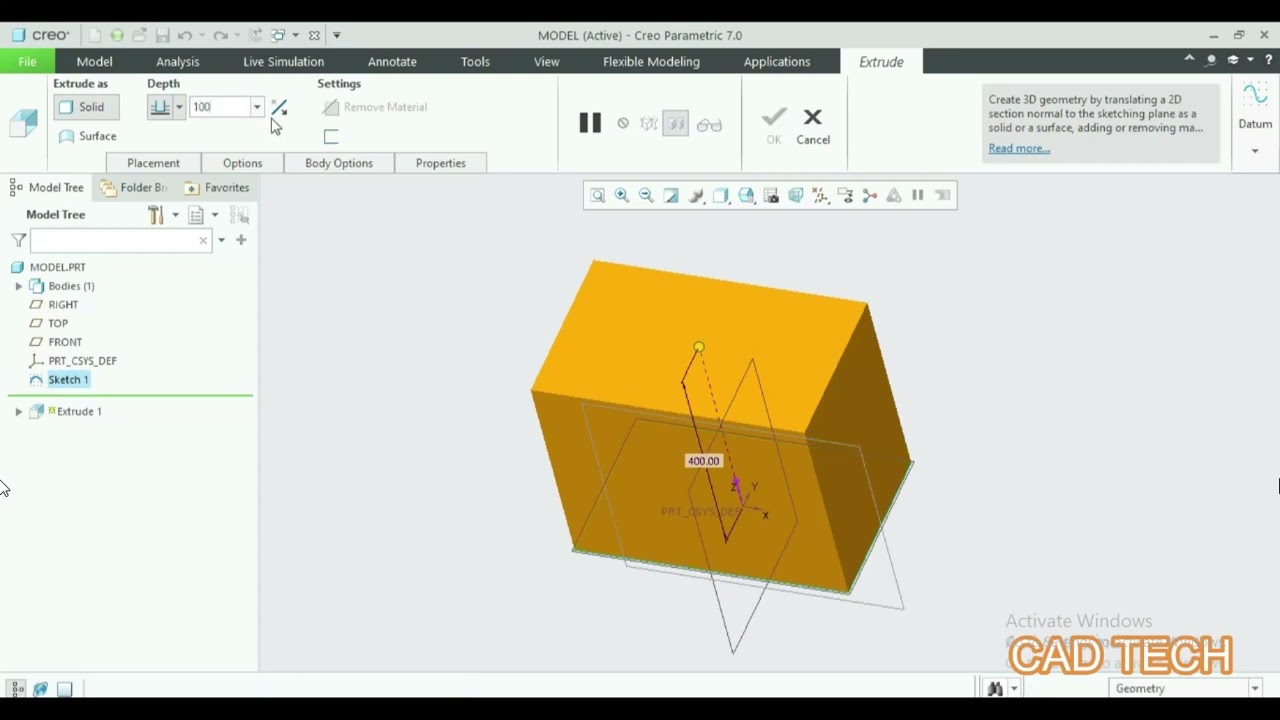This screenshot has height=720, width=1280.
Task: Select Extrude as Surface option
Action: [x=87, y=136]
